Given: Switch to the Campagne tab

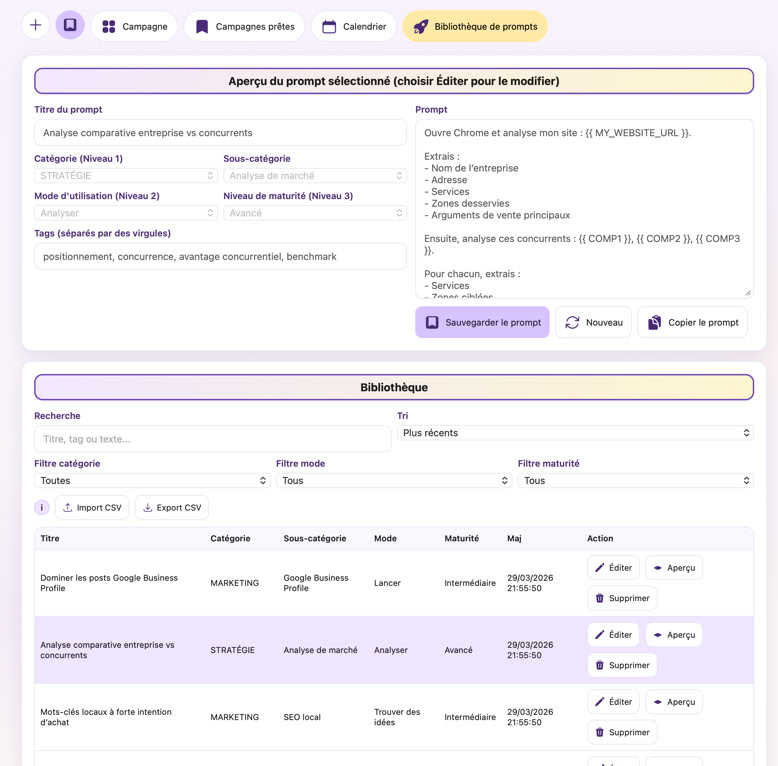Looking at the screenshot, I should point(134,27).
